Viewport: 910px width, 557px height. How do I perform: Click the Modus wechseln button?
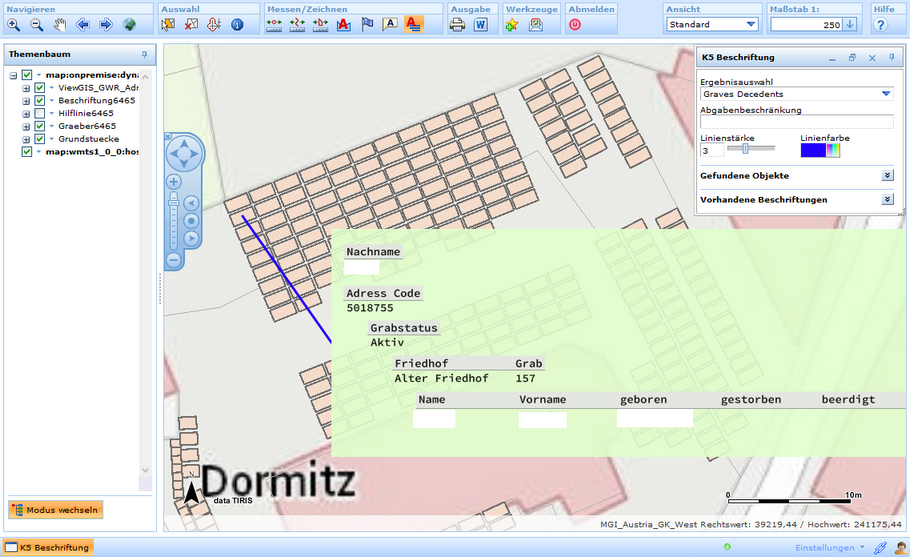pyautogui.click(x=56, y=510)
